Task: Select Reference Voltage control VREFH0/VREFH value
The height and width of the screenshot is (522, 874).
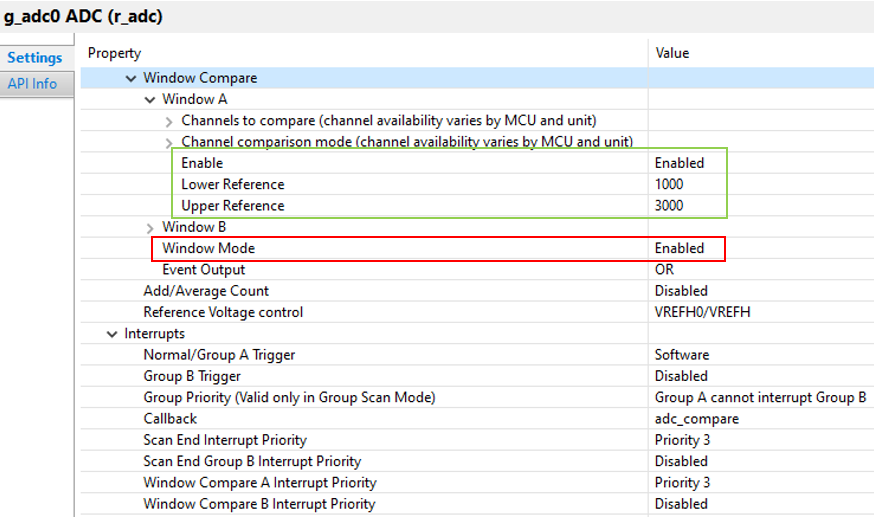Action: [702, 312]
